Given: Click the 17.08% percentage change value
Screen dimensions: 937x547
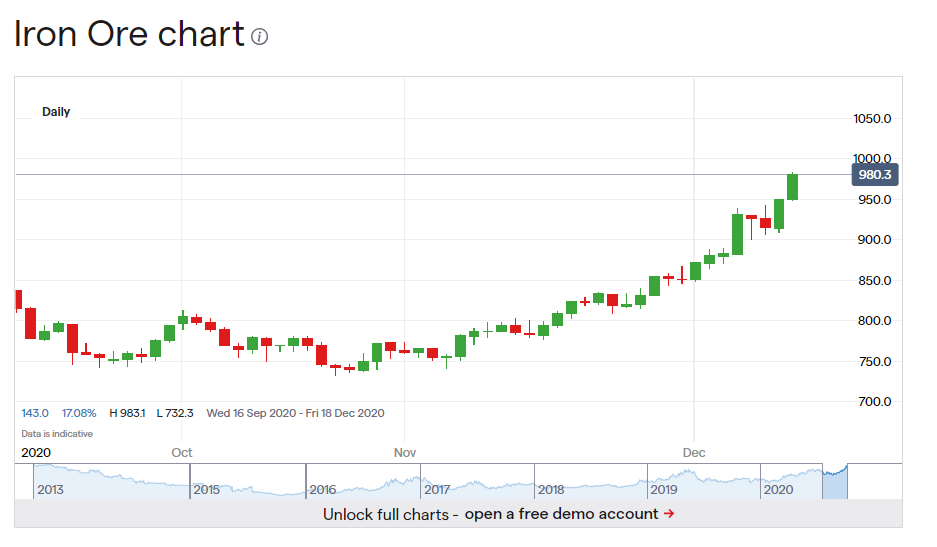Looking at the screenshot, I should 79,413.
